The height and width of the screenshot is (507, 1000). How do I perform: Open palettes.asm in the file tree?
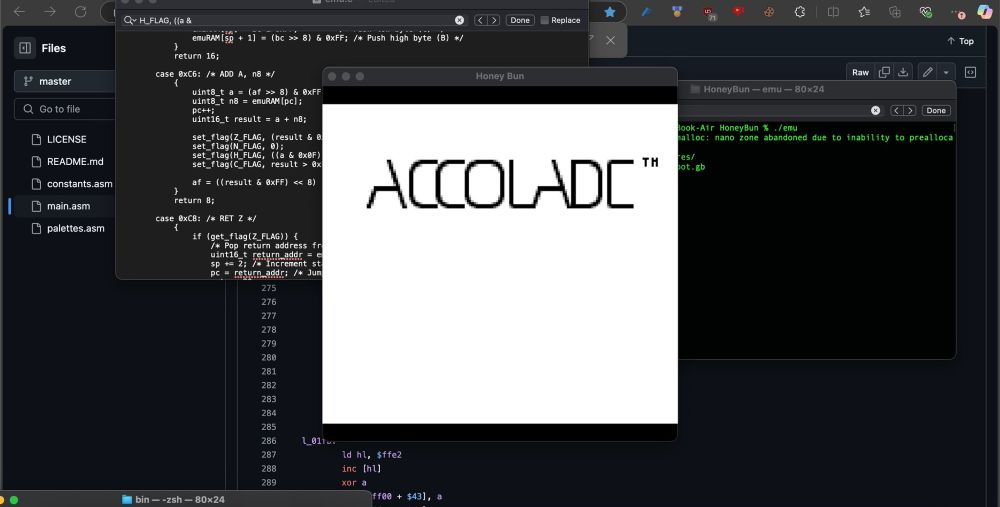[75, 228]
